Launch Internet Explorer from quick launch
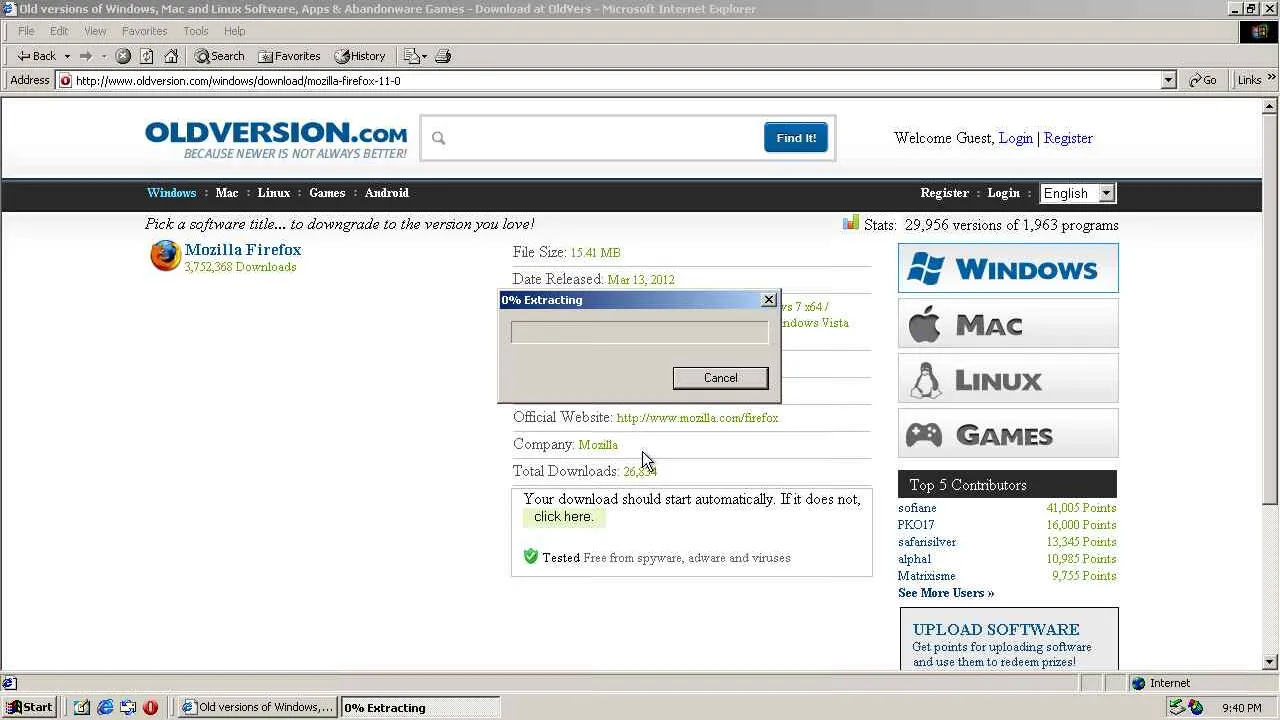The image size is (1280, 720). tap(105, 707)
